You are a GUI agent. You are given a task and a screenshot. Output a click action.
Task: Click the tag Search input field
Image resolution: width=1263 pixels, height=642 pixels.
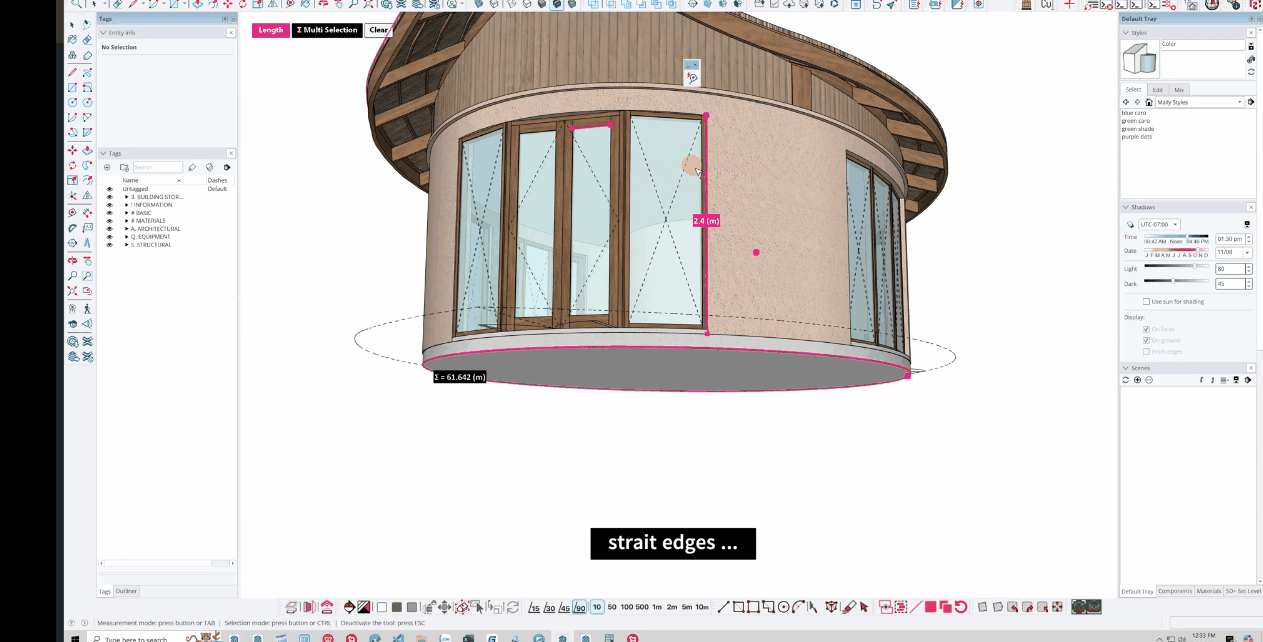click(158, 167)
